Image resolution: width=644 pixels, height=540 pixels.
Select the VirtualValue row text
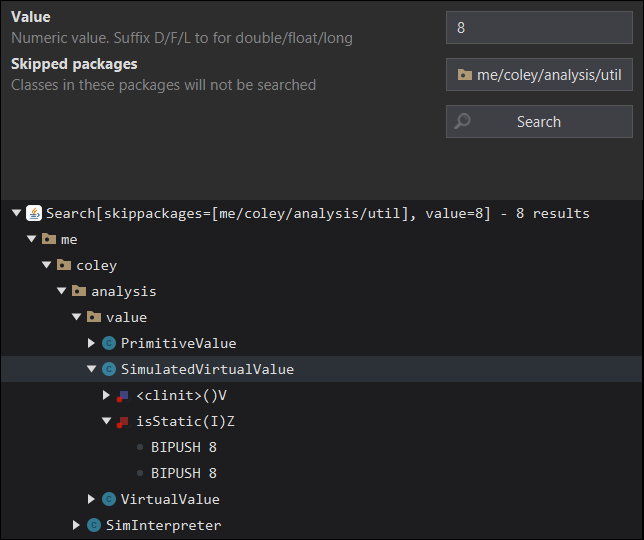pyautogui.click(x=170, y=499)
